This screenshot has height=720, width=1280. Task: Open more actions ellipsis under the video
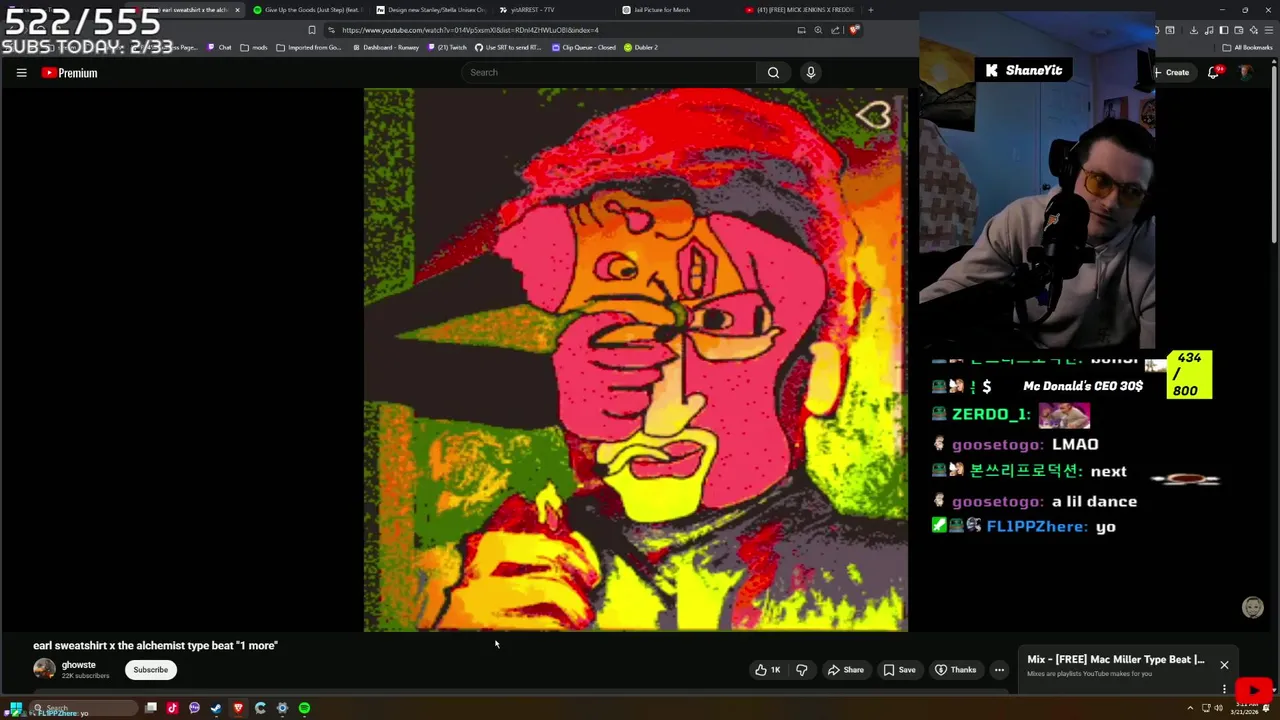tap(999, 670)
